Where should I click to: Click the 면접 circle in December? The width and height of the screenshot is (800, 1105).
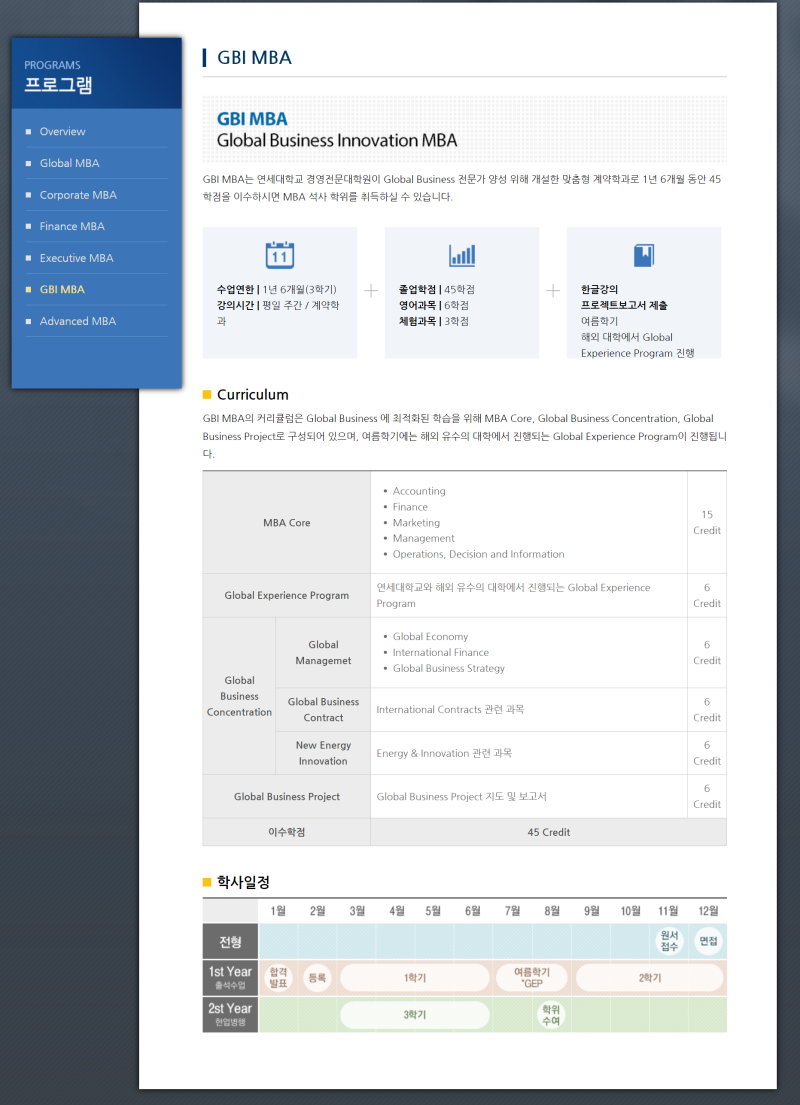click(708, 941)
